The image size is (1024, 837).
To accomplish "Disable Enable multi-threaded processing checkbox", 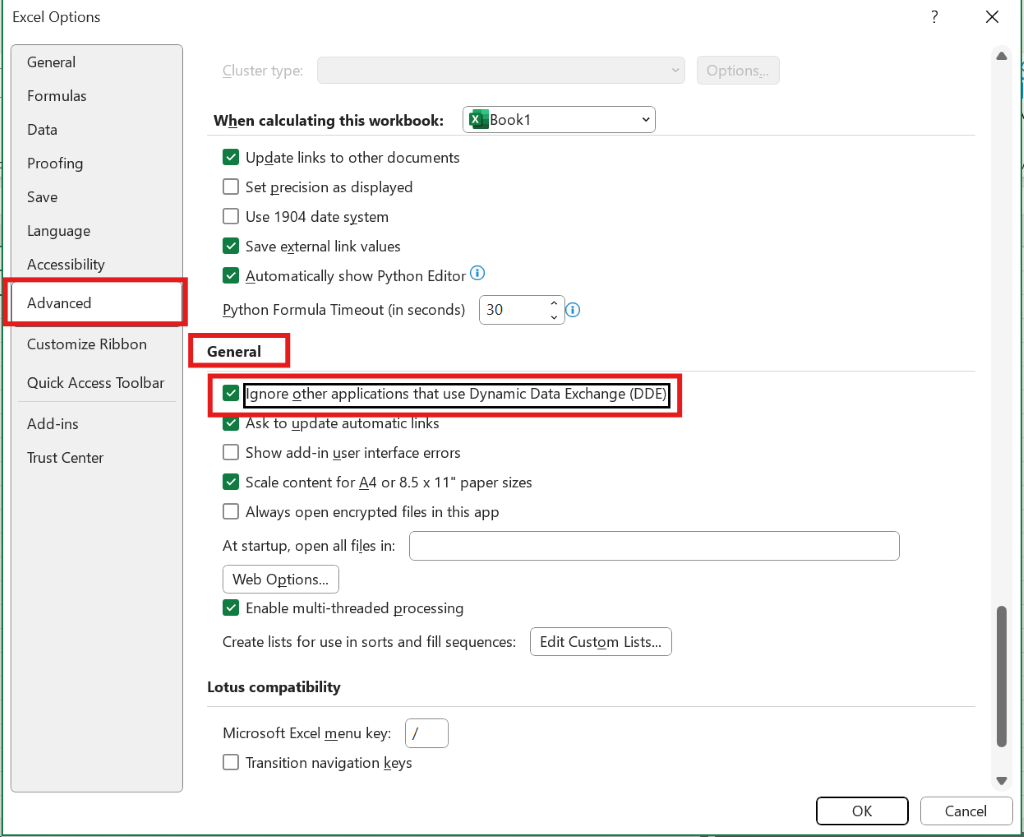I will (231, 608).
